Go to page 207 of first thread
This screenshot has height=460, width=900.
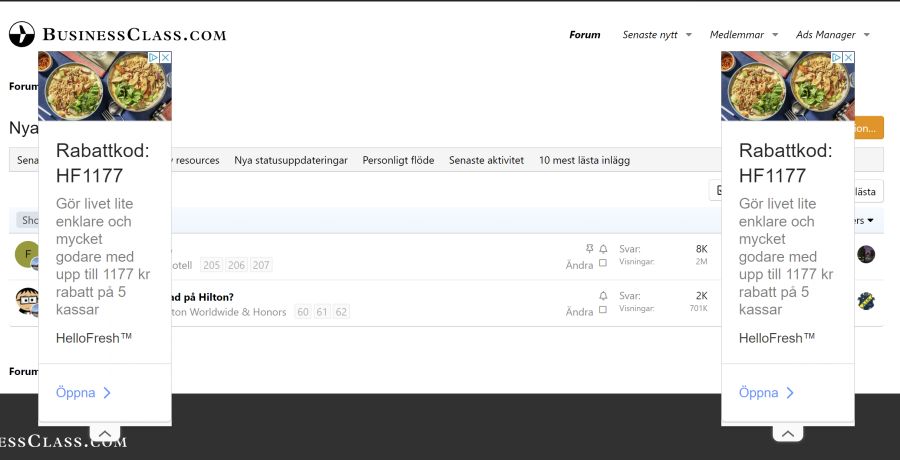261,265
